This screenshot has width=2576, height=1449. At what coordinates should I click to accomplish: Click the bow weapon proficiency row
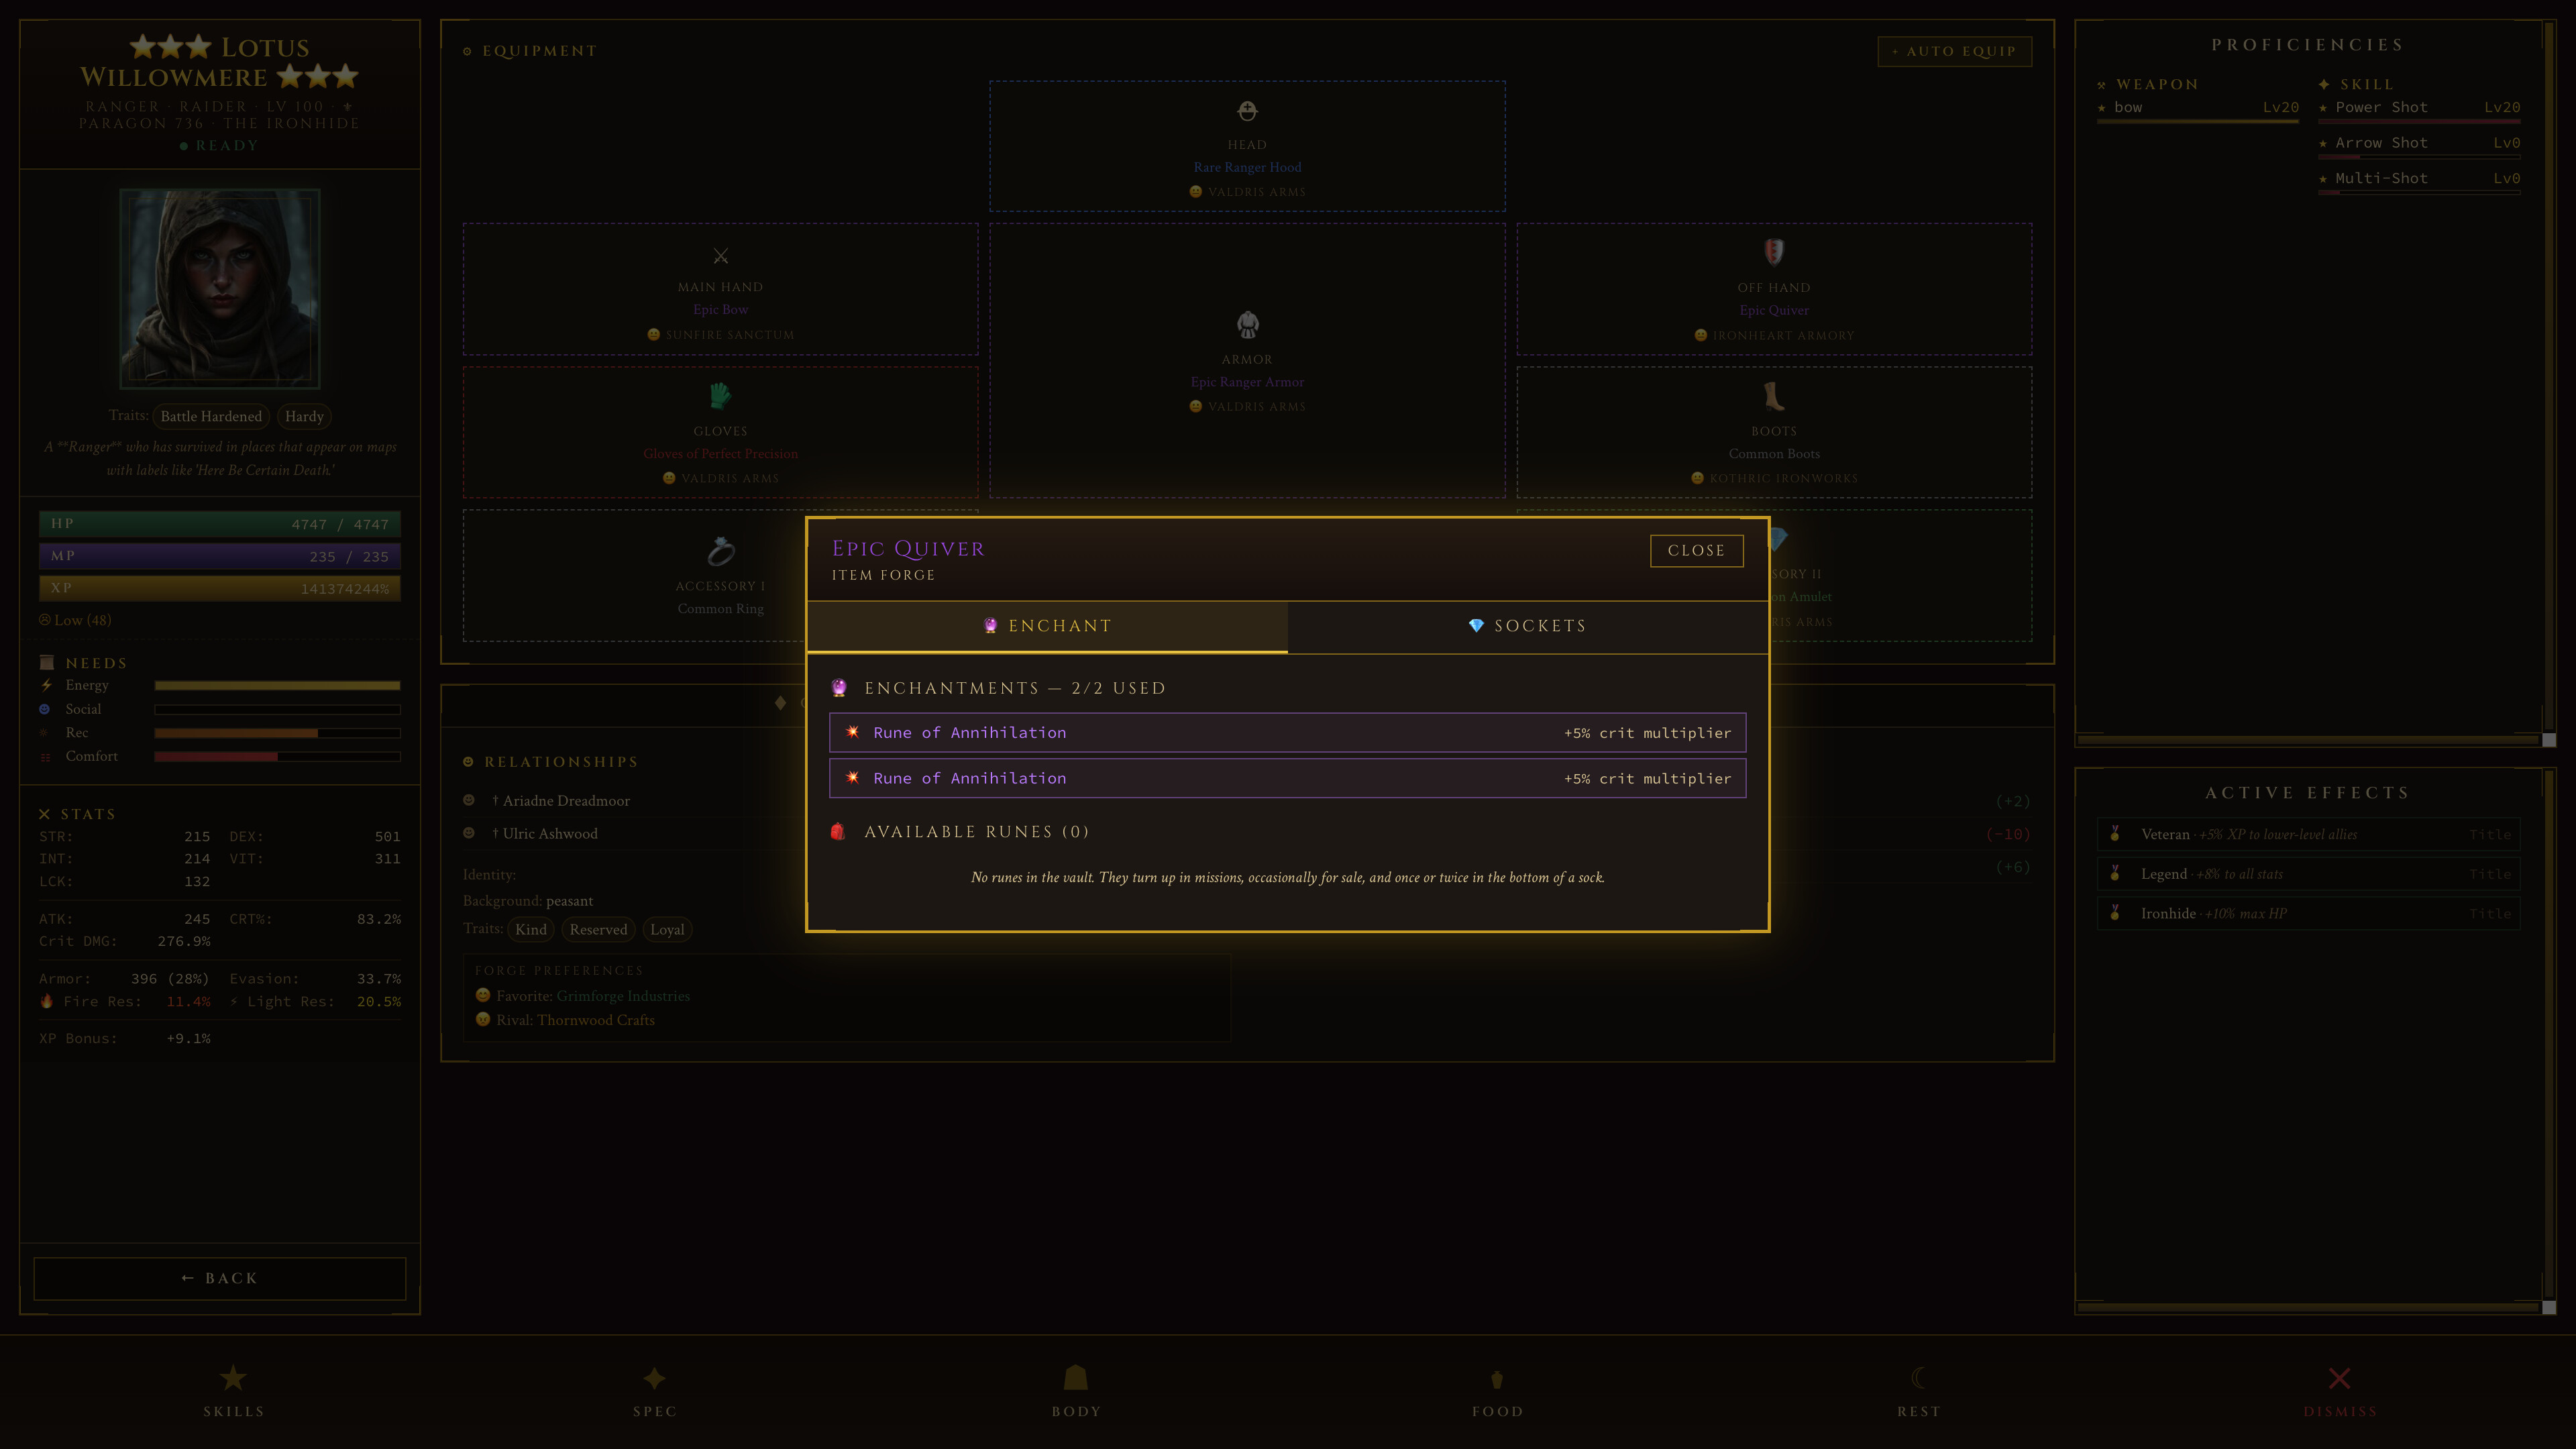pyautogui.click(x=2197, y=110)
